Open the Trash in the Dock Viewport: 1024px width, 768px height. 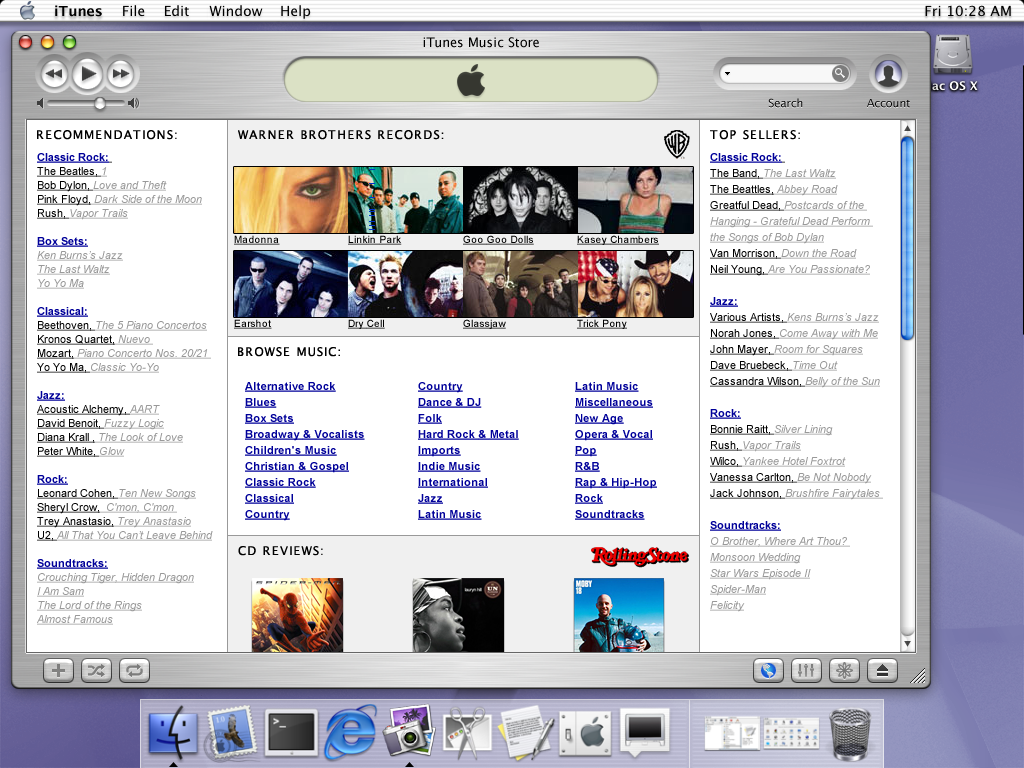point(850,733)
